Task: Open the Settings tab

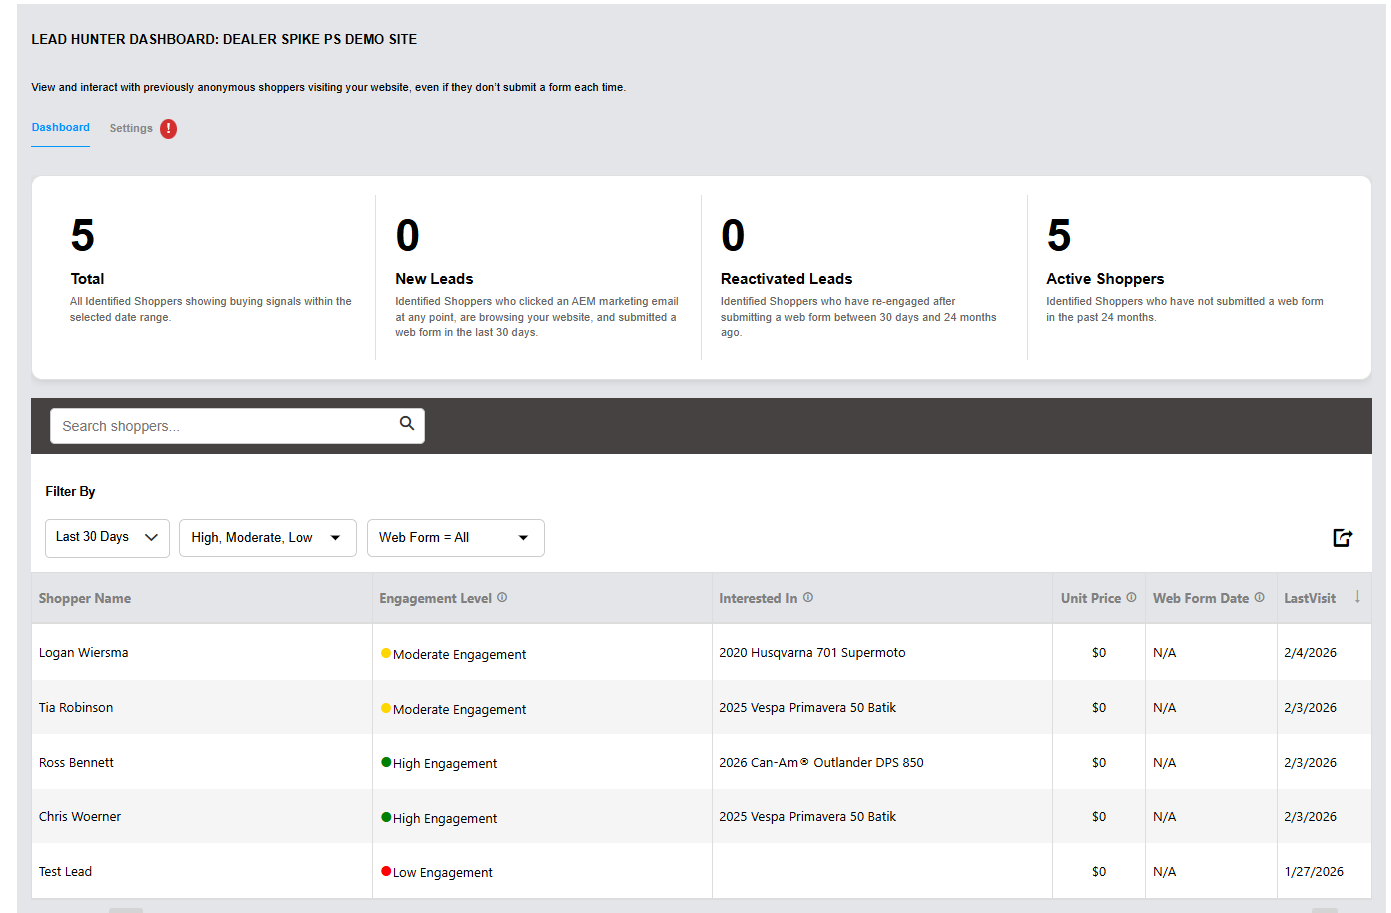Action: coord(131,129)
